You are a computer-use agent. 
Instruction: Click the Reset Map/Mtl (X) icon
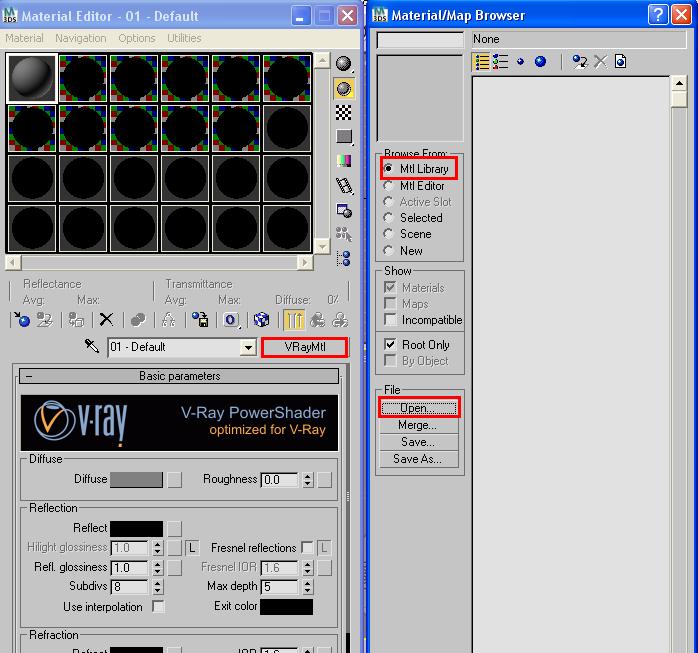(x=106, y=320)
